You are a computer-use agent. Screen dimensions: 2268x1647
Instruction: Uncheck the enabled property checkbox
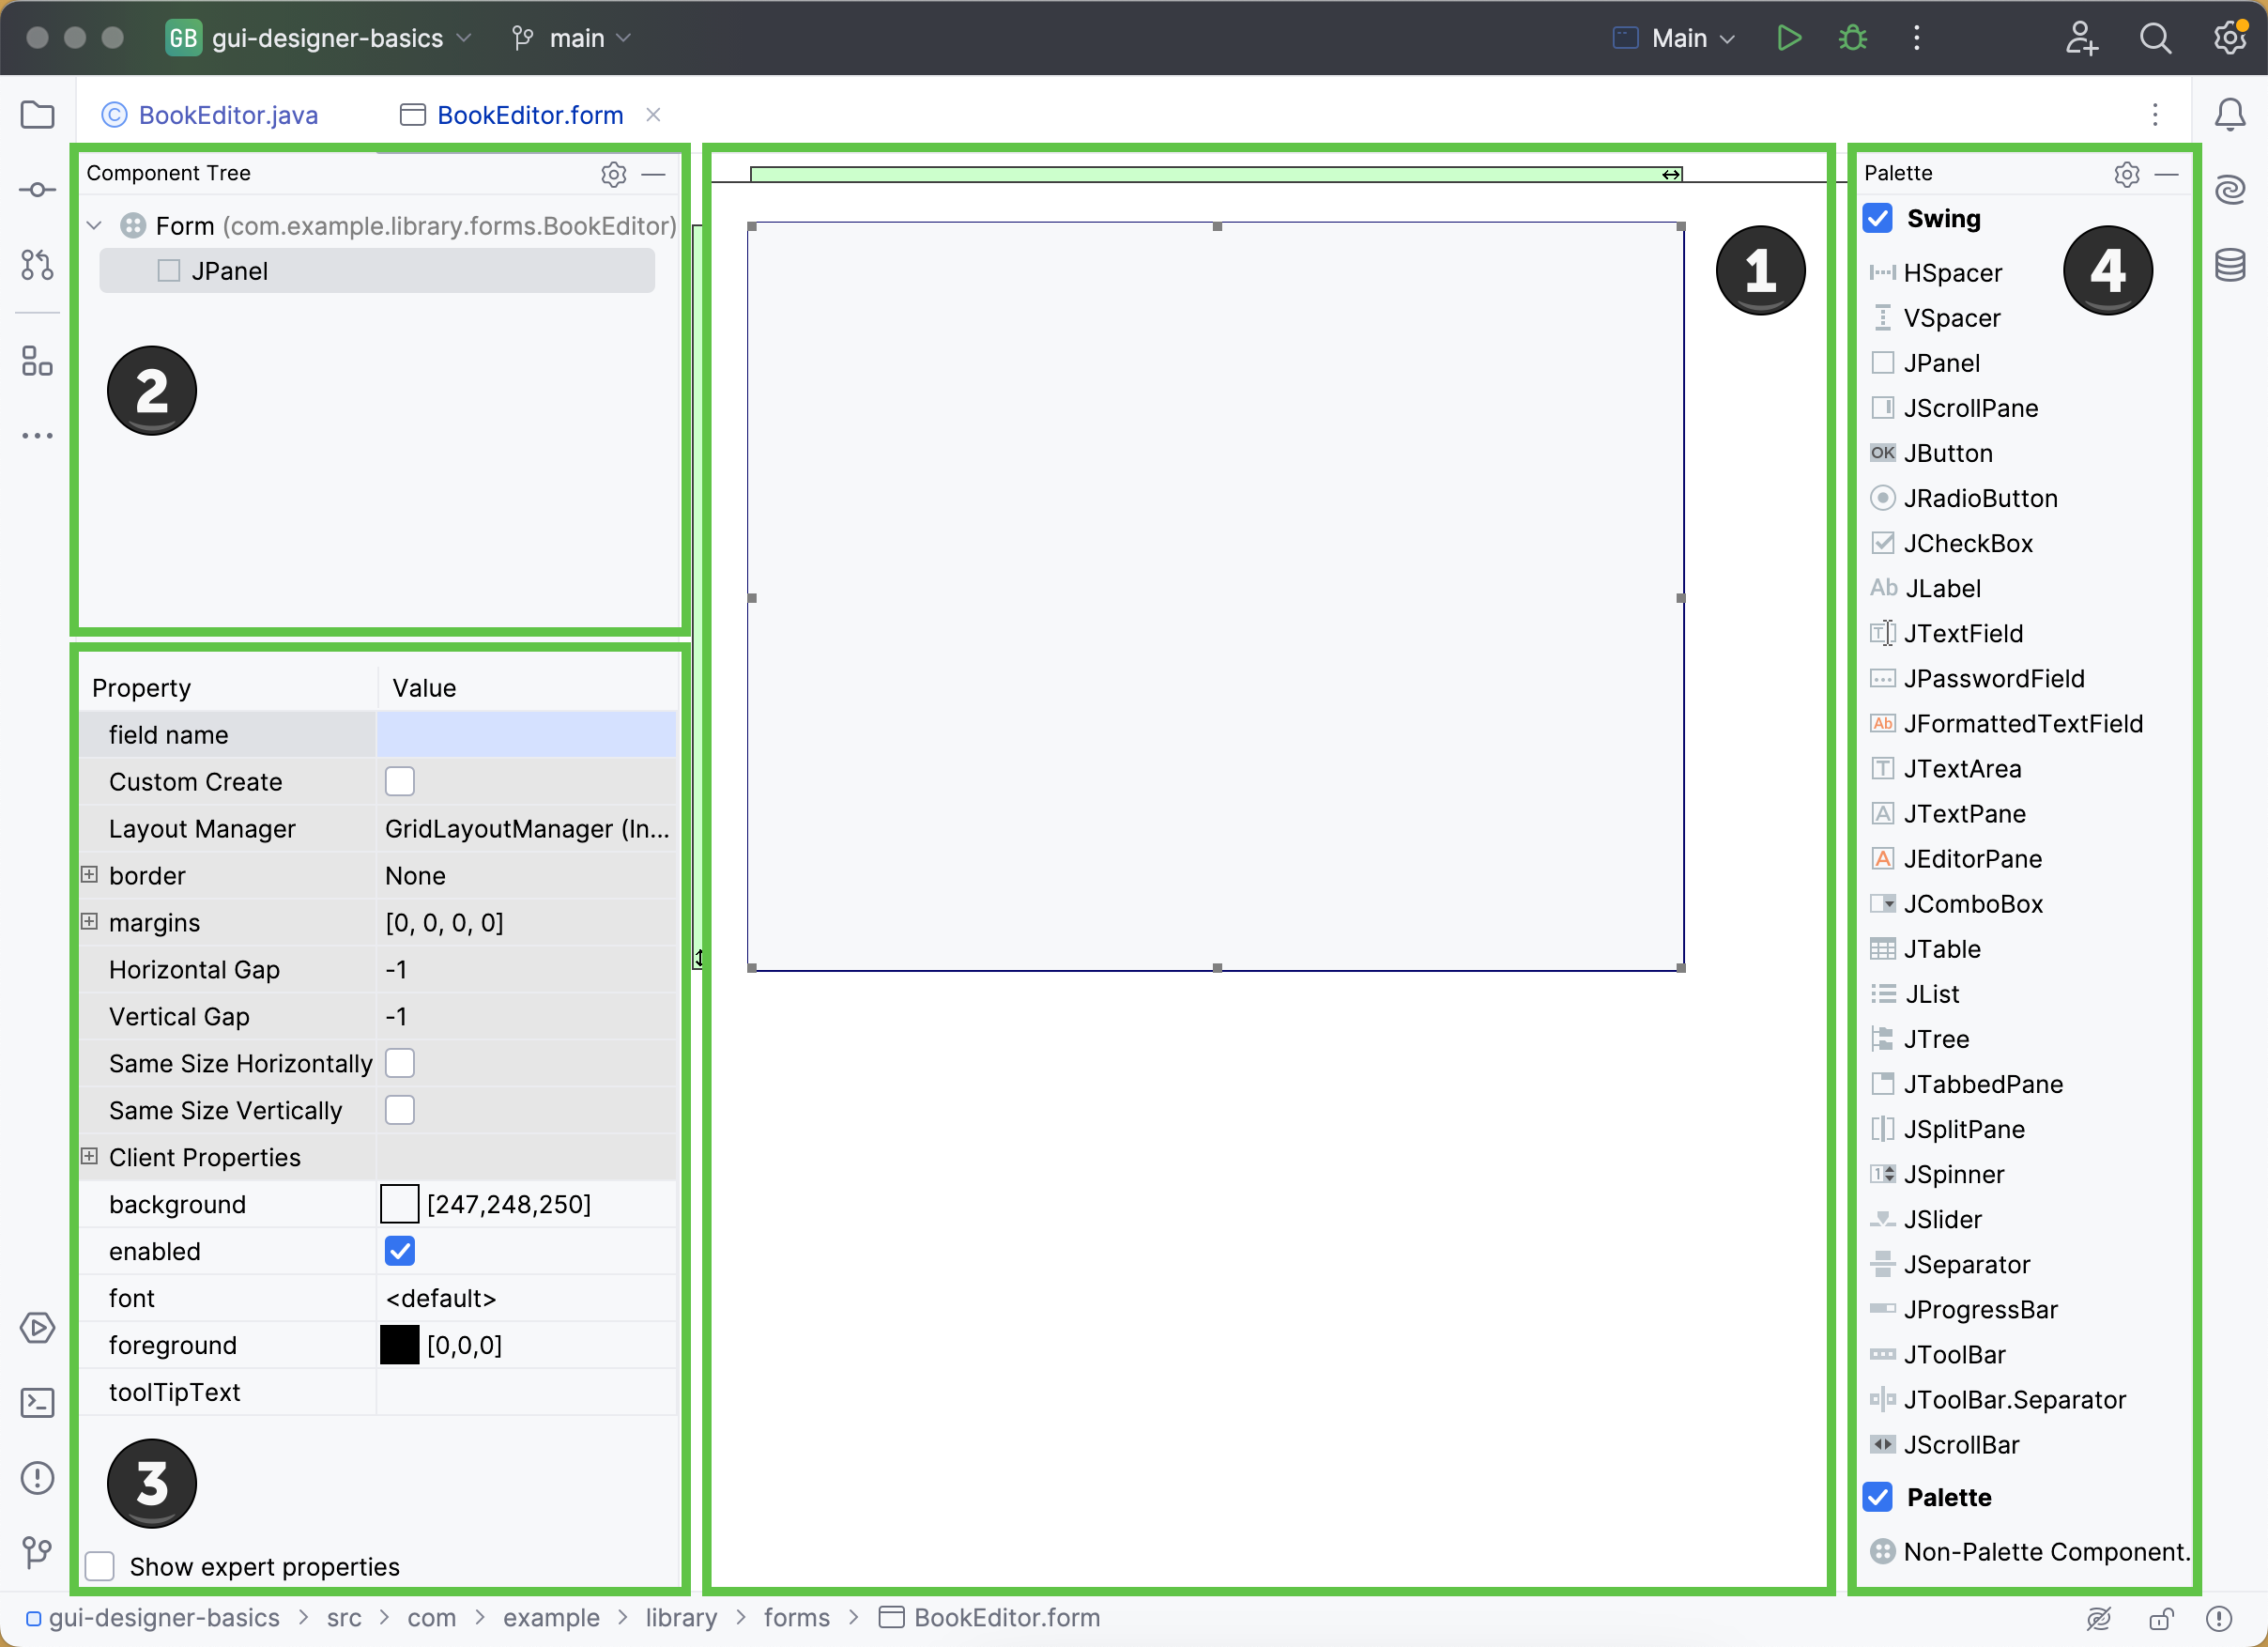[x=400, y=1250]
